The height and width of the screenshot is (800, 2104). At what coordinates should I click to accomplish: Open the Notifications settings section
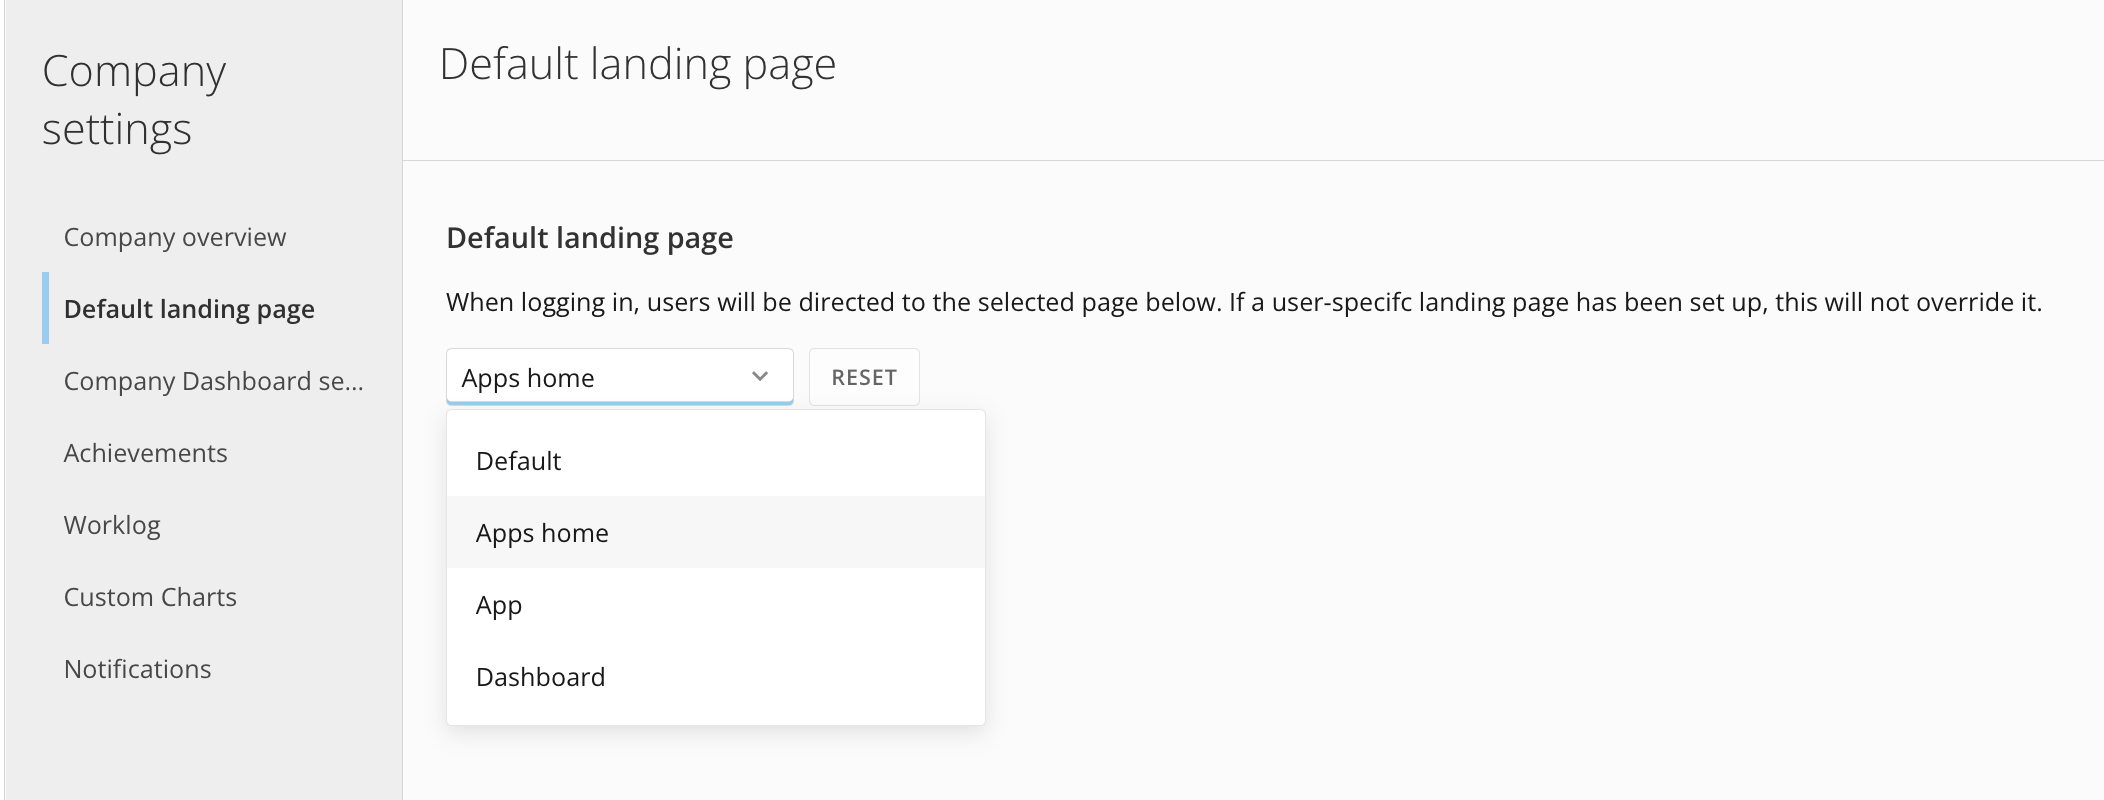[137, 669]
